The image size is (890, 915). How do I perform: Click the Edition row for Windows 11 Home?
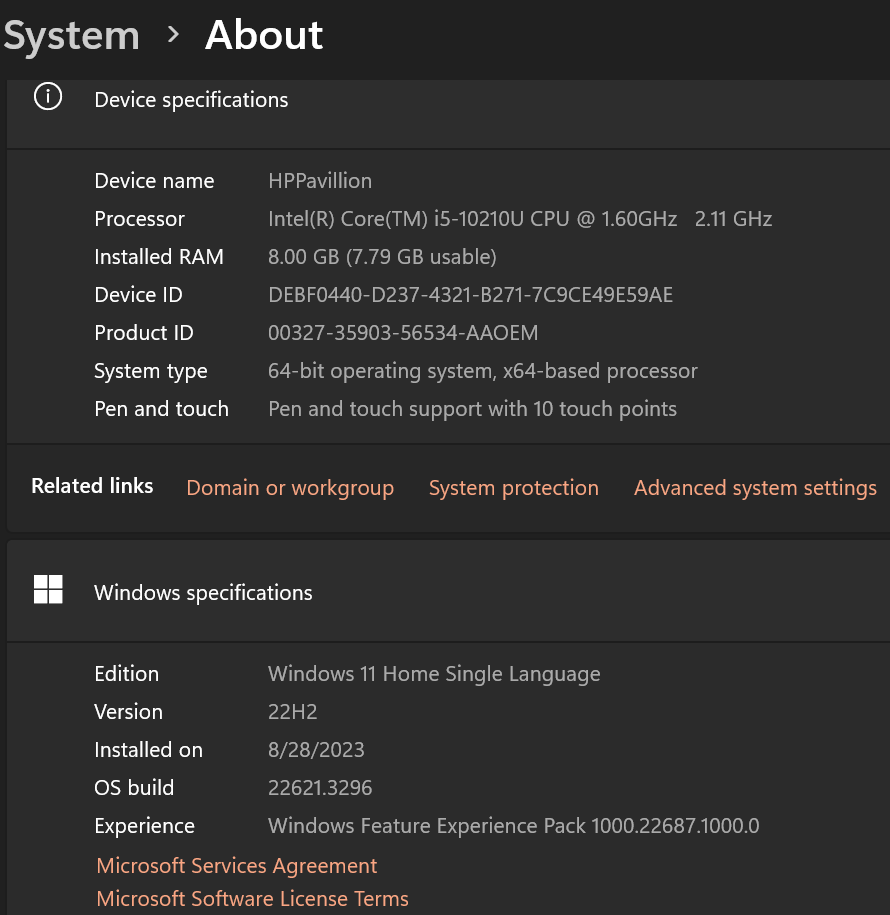coord(434,673)
